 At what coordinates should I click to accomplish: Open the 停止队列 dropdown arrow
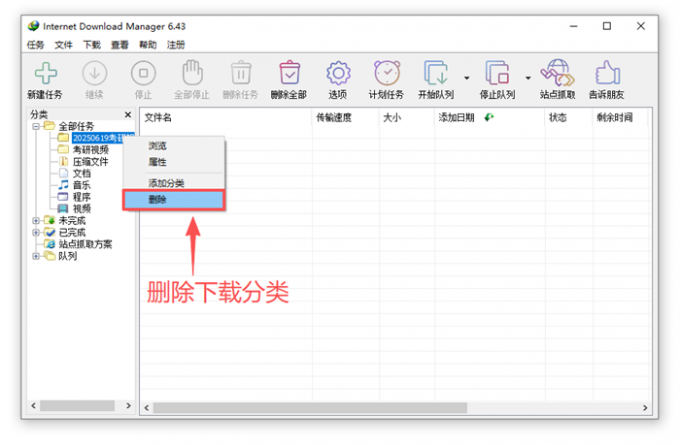[x=528, y=78]
